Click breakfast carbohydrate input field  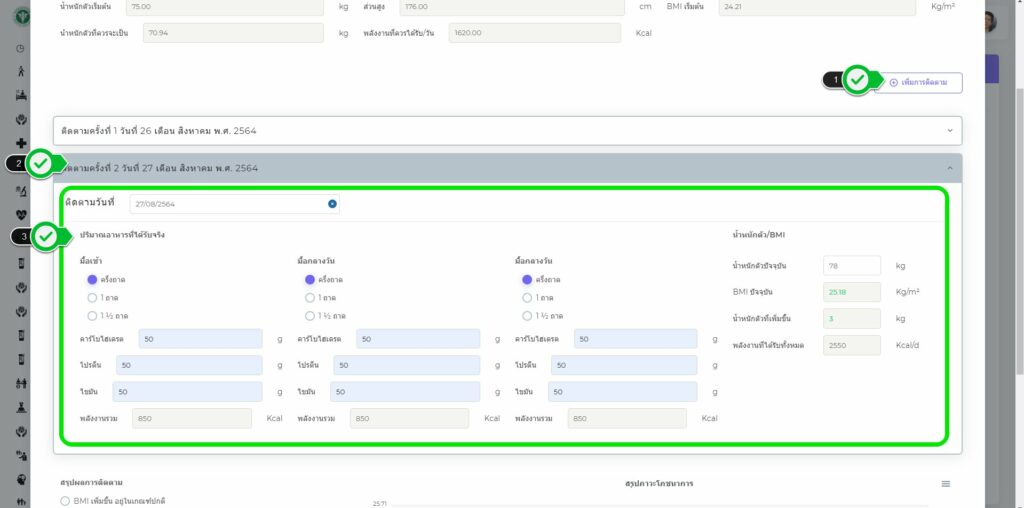point(200,339)
